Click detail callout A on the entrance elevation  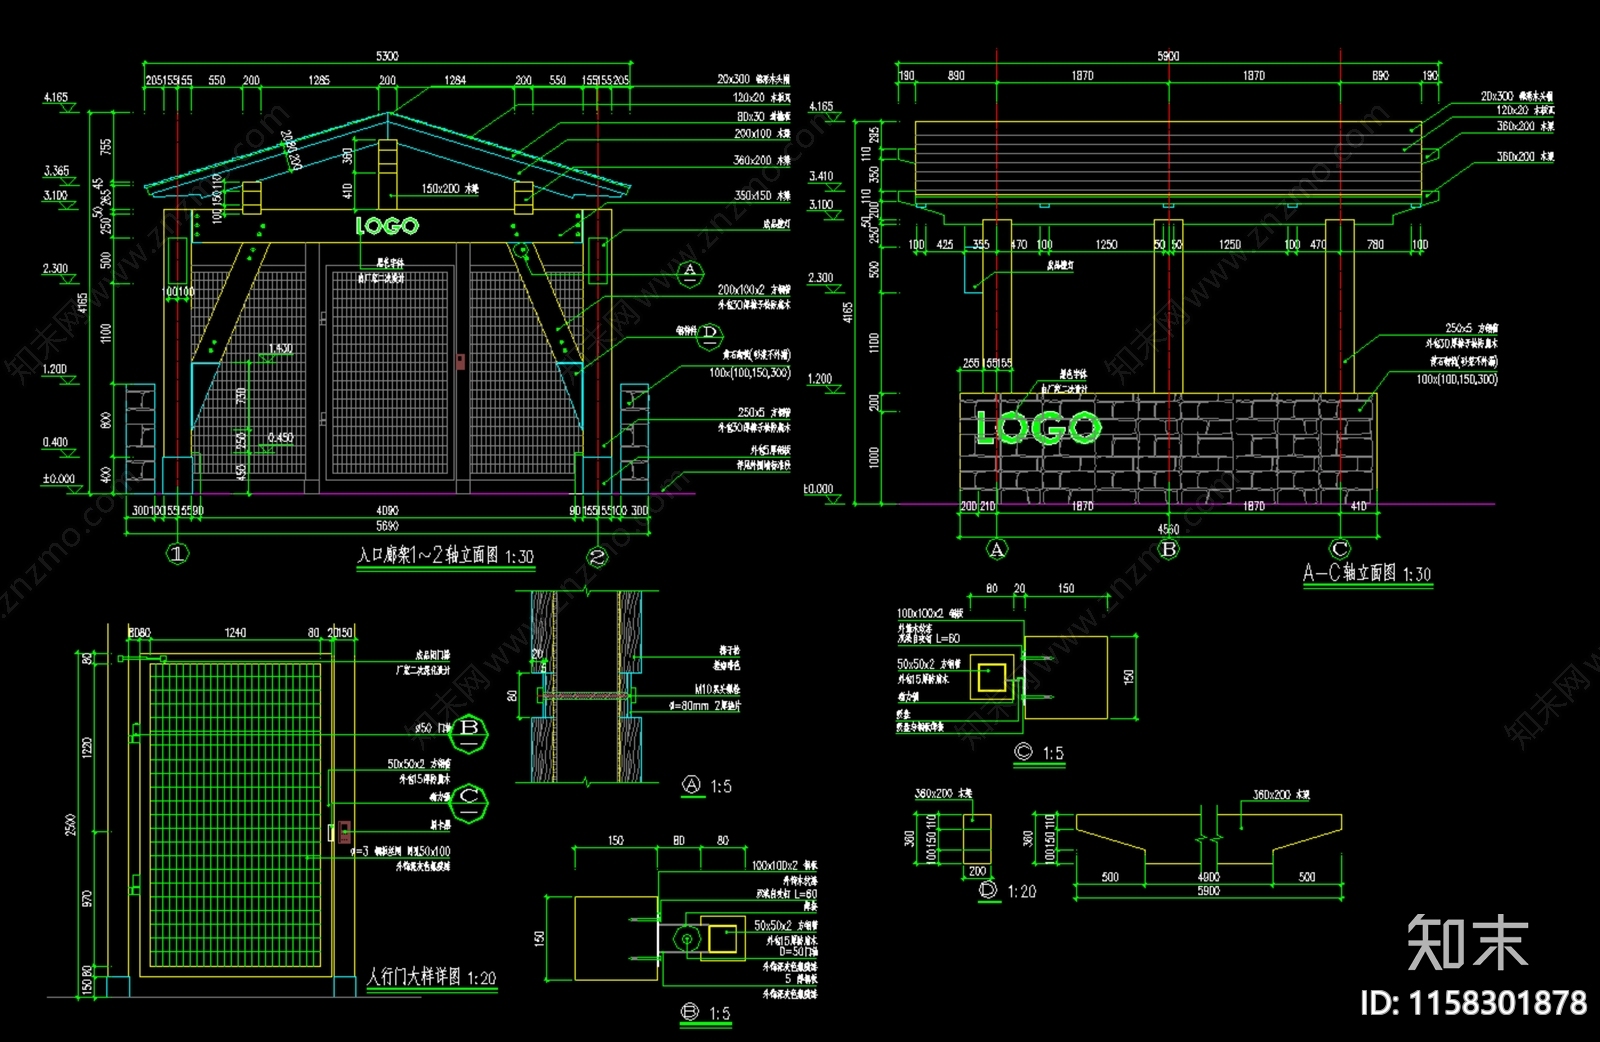click(690, 273)
